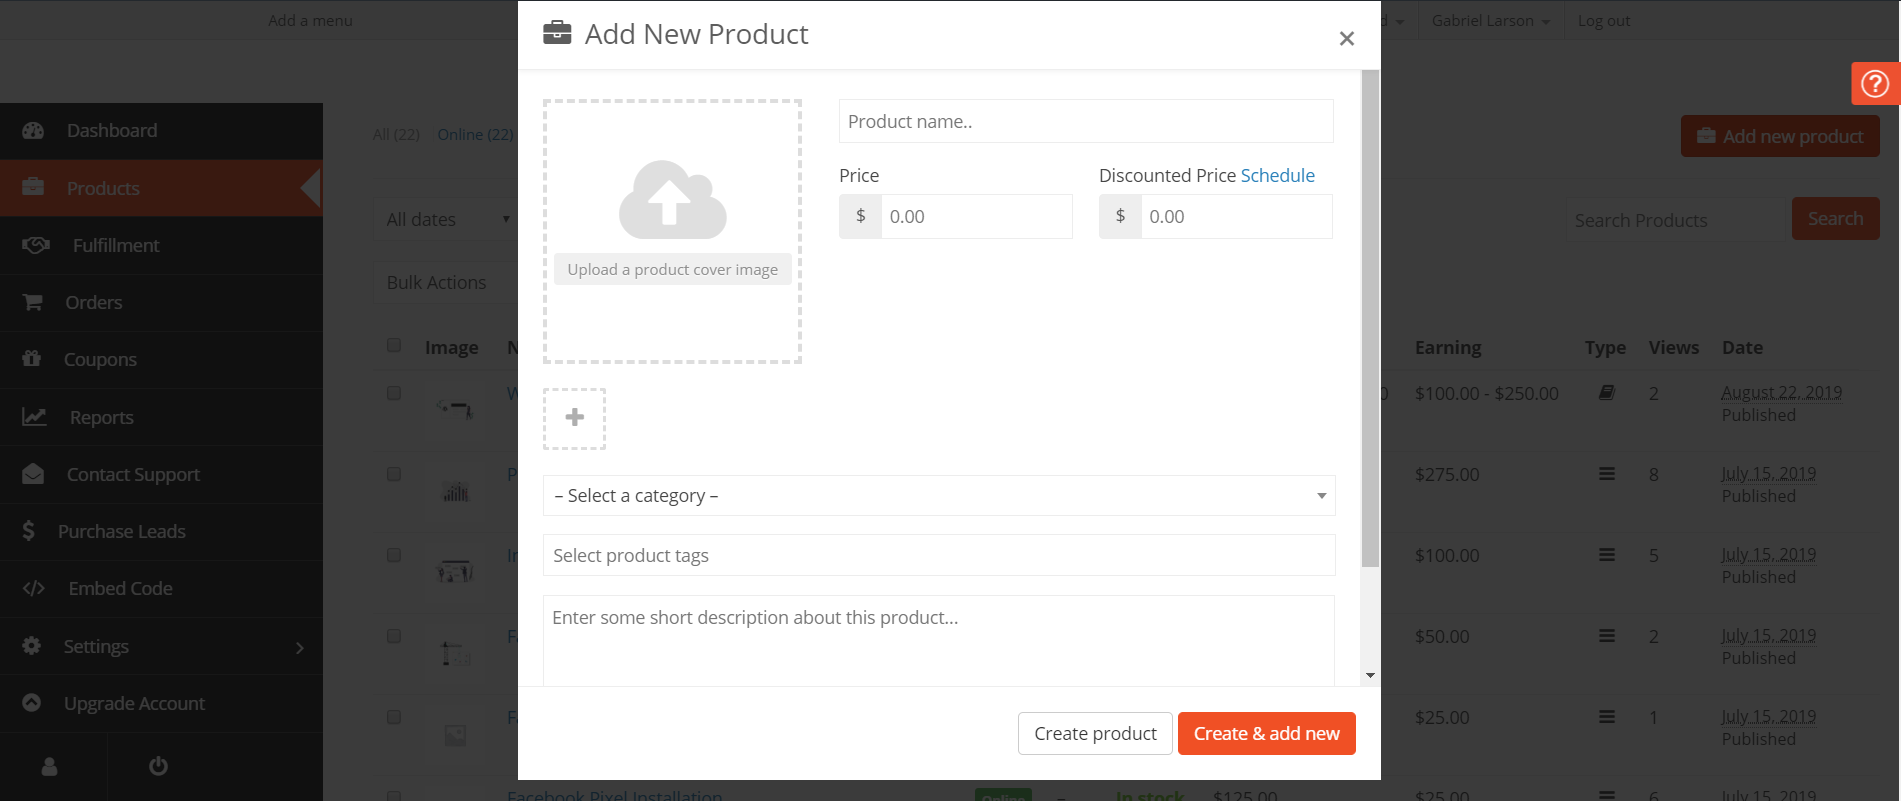Click the Orders shopping cart icon
The height and width of the screenshot is (801, 1901).
pyautogui.click(x=33, y=302)
